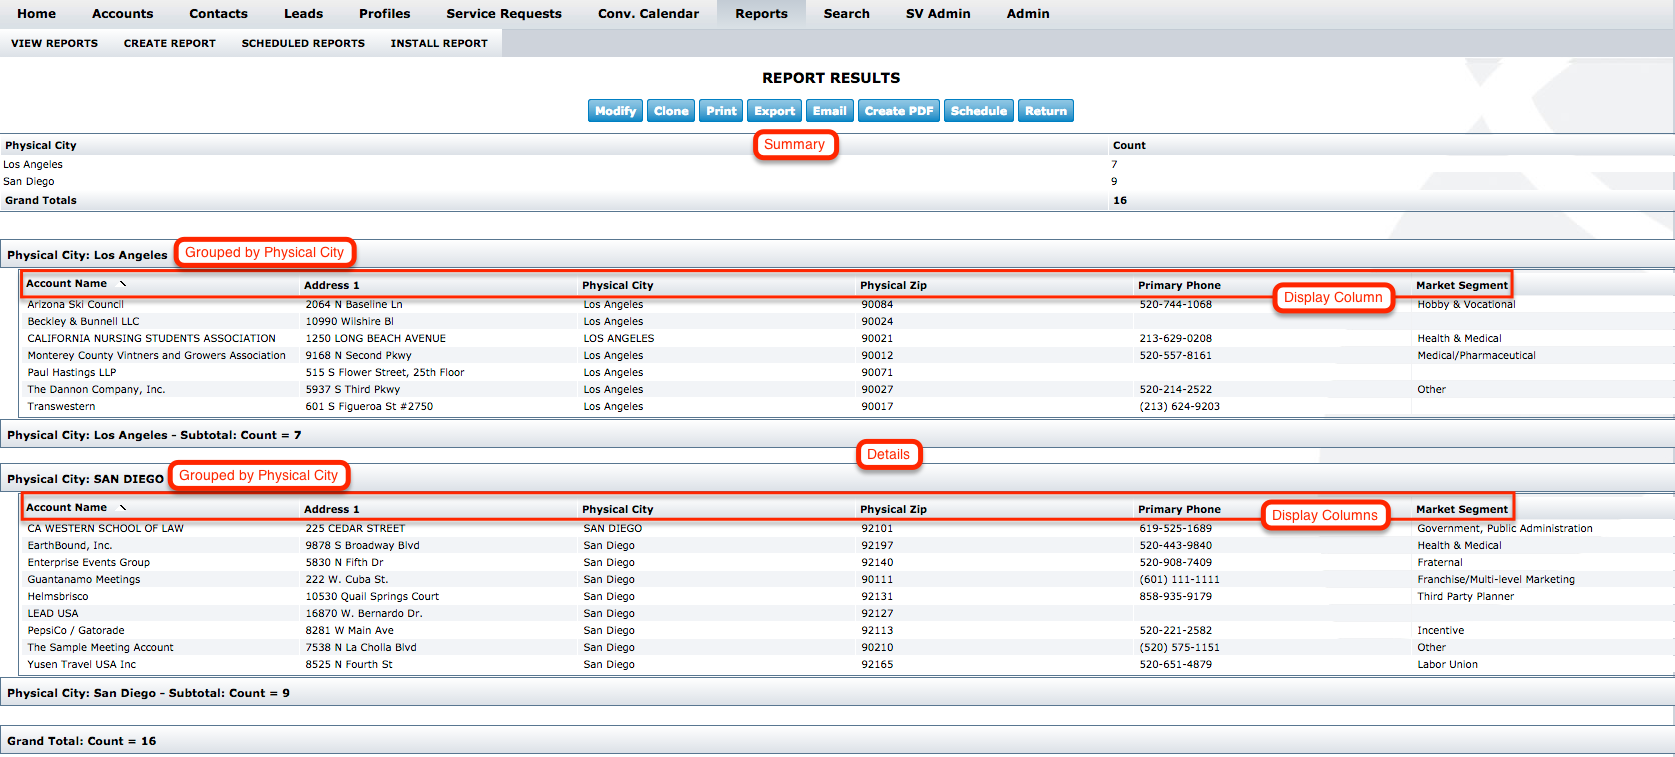Open the Search menu
1675x757 pixels.
[846, 14]
